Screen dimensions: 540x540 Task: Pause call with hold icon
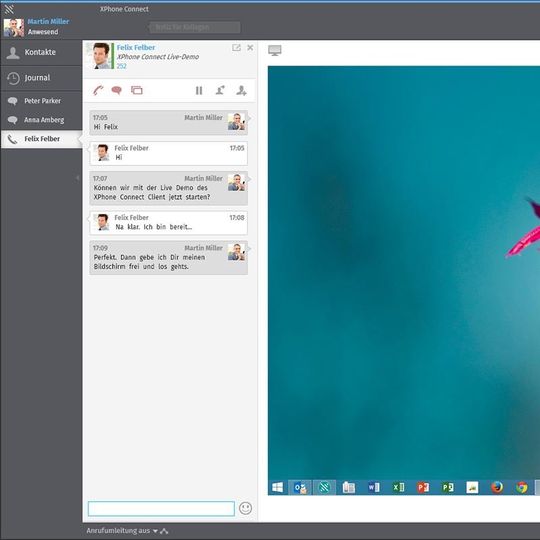[x=199, y=91]
